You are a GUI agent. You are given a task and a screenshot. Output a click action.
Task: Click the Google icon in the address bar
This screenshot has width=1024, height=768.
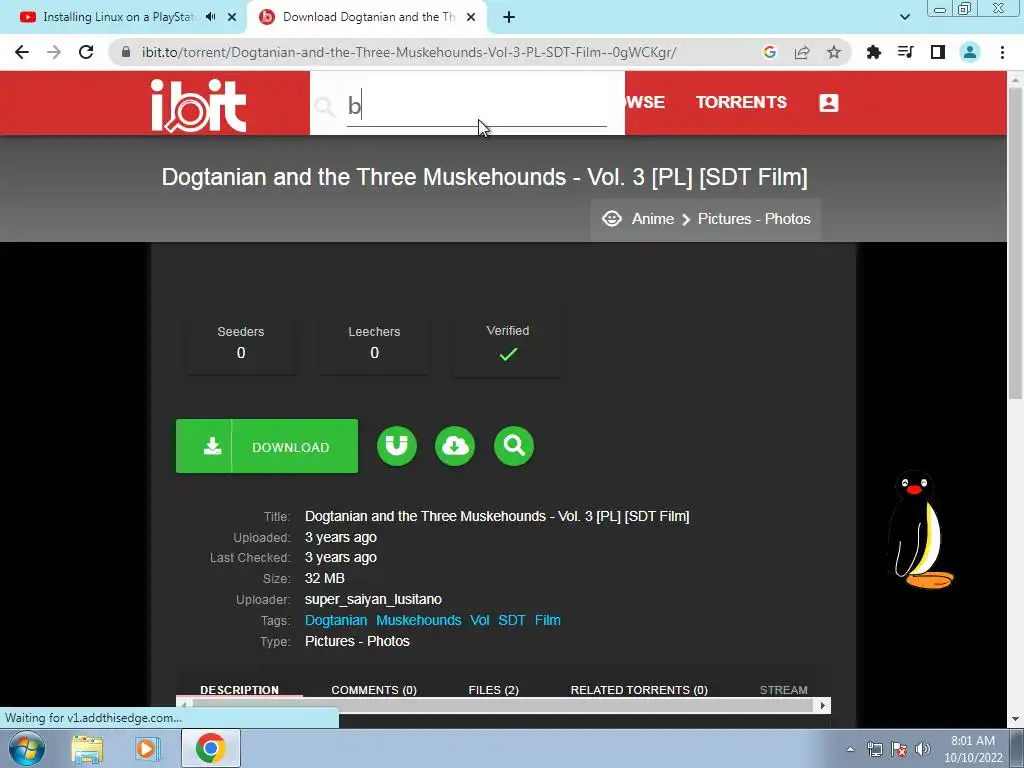coord(770,52)
